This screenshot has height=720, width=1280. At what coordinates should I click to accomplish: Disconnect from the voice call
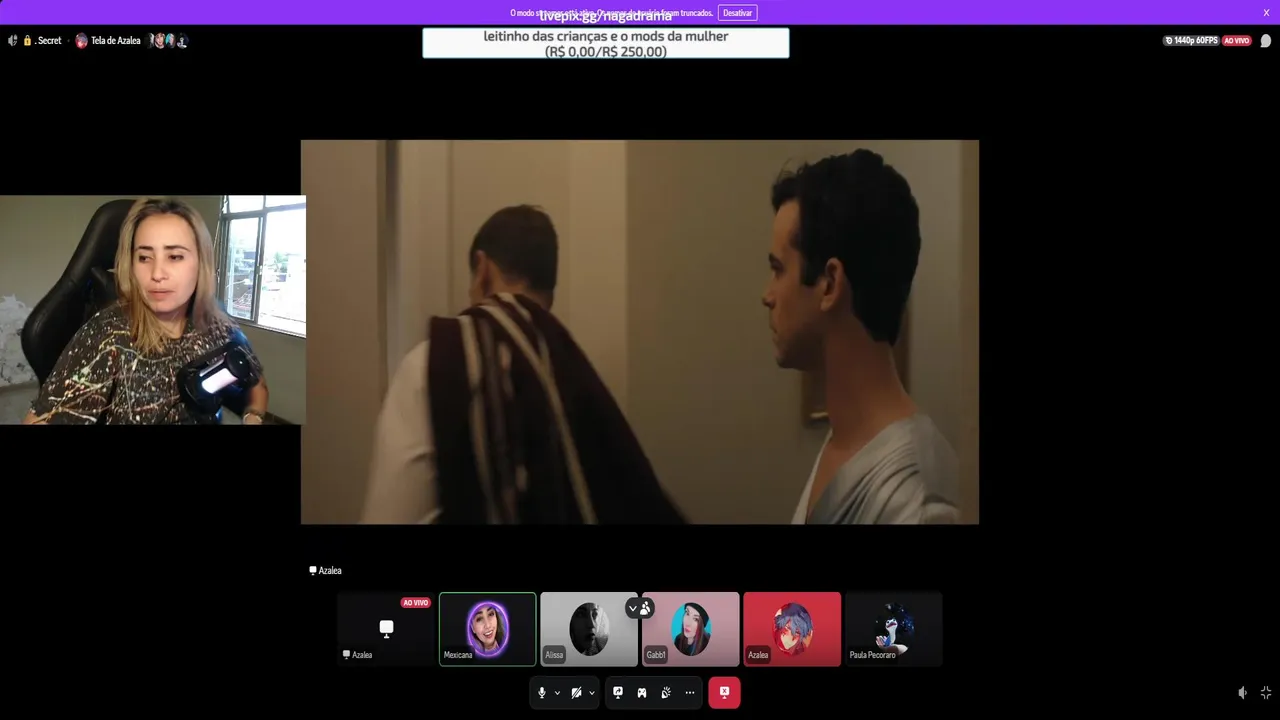724,692
